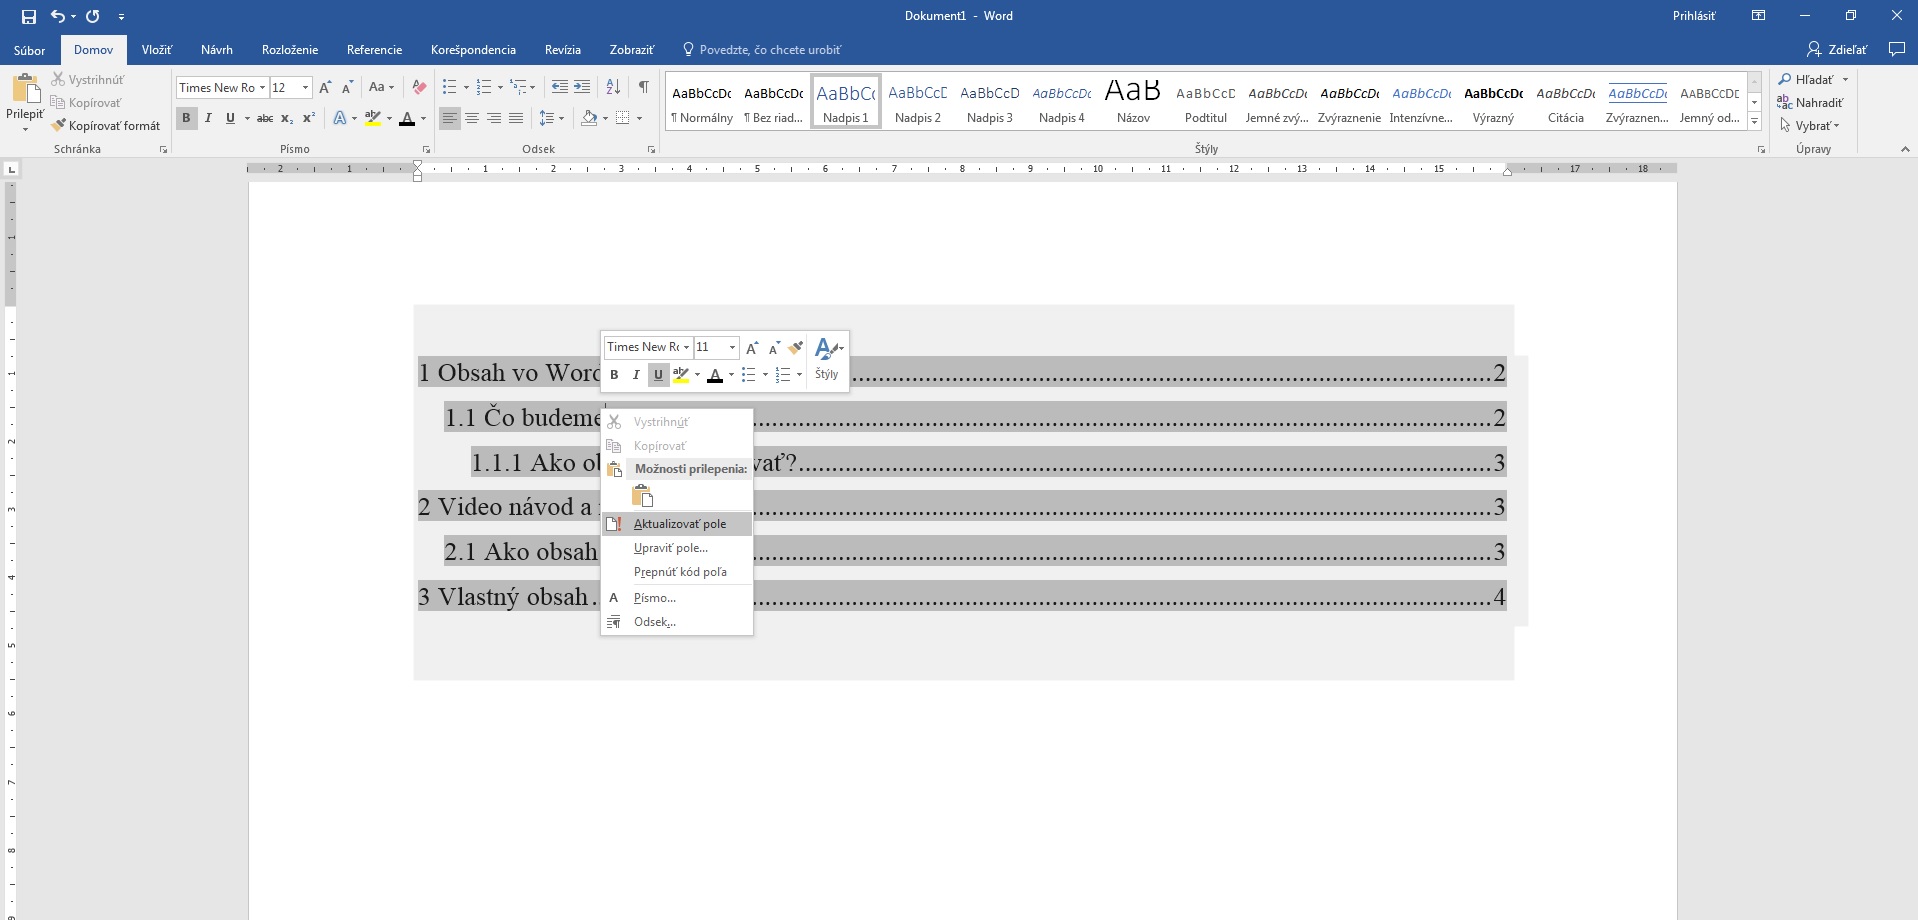
Task: Click the Redo icon in the quick access toolbar
Action: click(93, 16)
